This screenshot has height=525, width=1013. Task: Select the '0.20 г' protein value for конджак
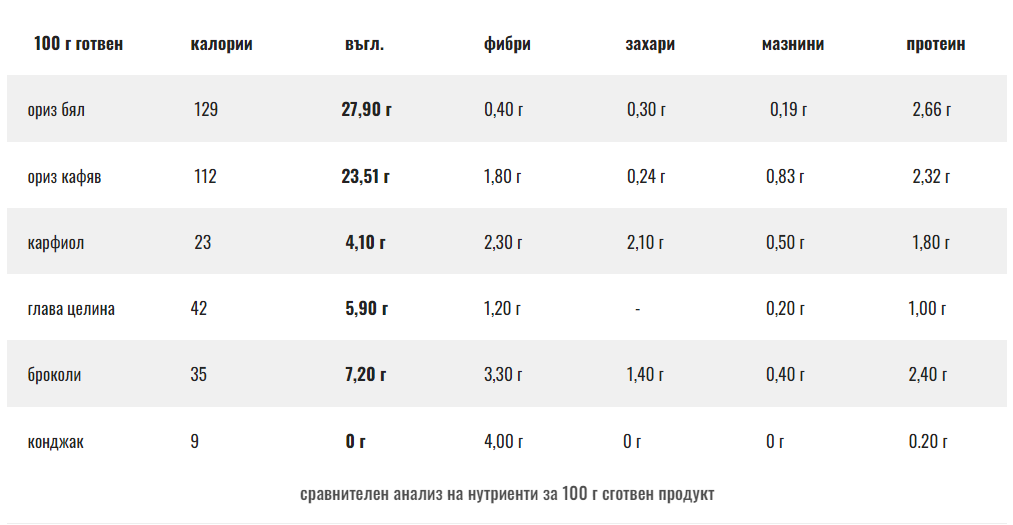(928, 441)
